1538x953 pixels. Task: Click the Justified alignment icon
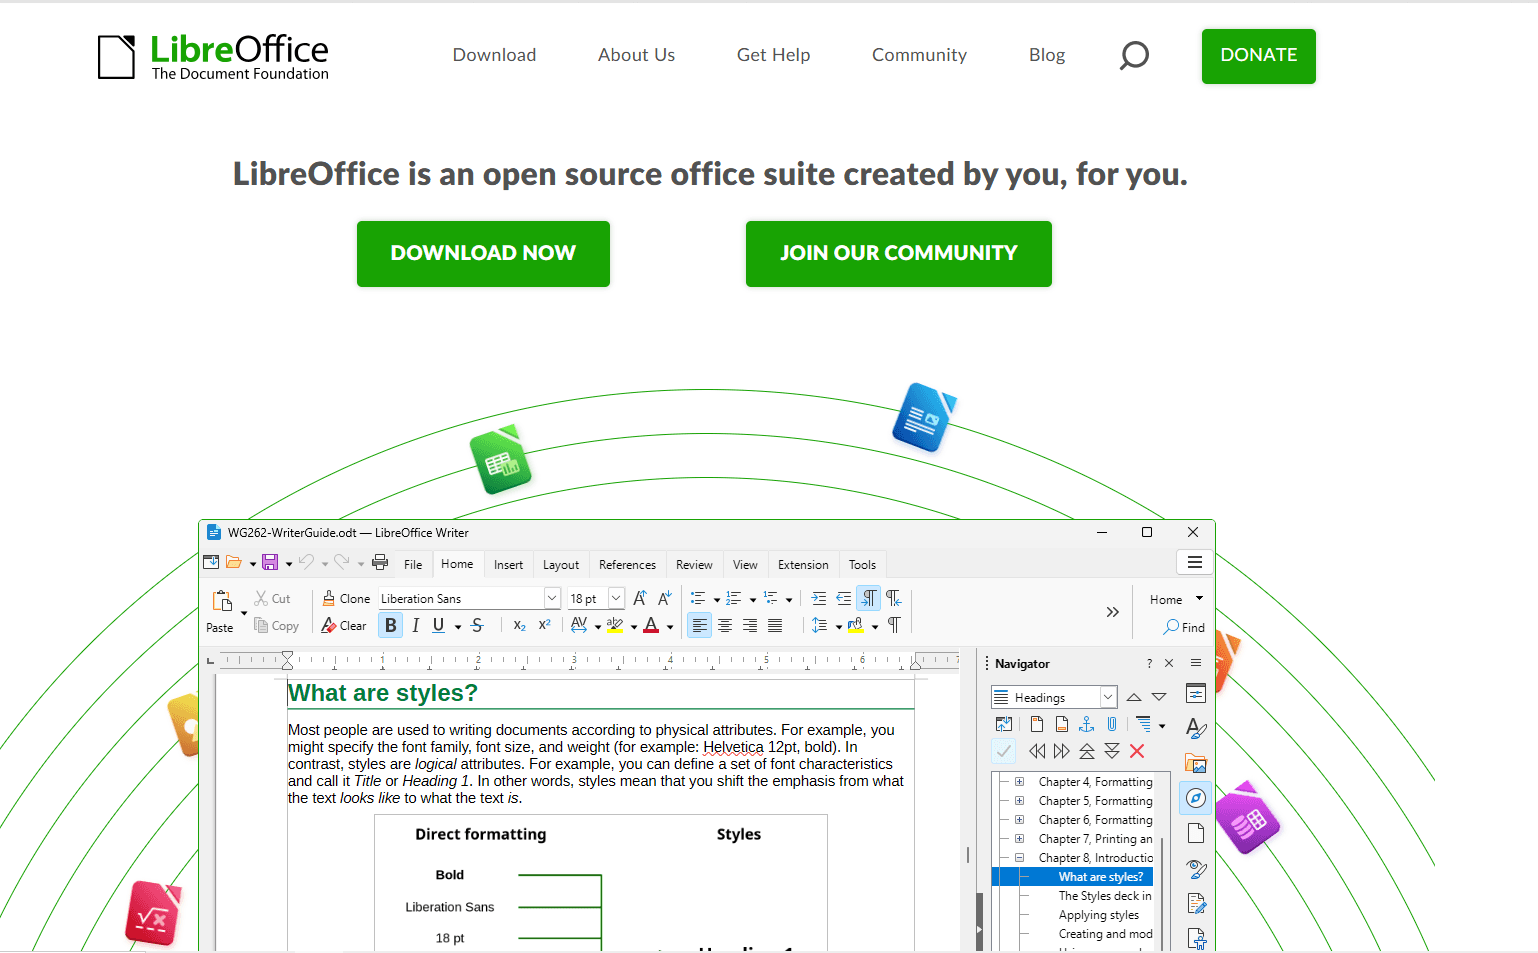[775, 625]
